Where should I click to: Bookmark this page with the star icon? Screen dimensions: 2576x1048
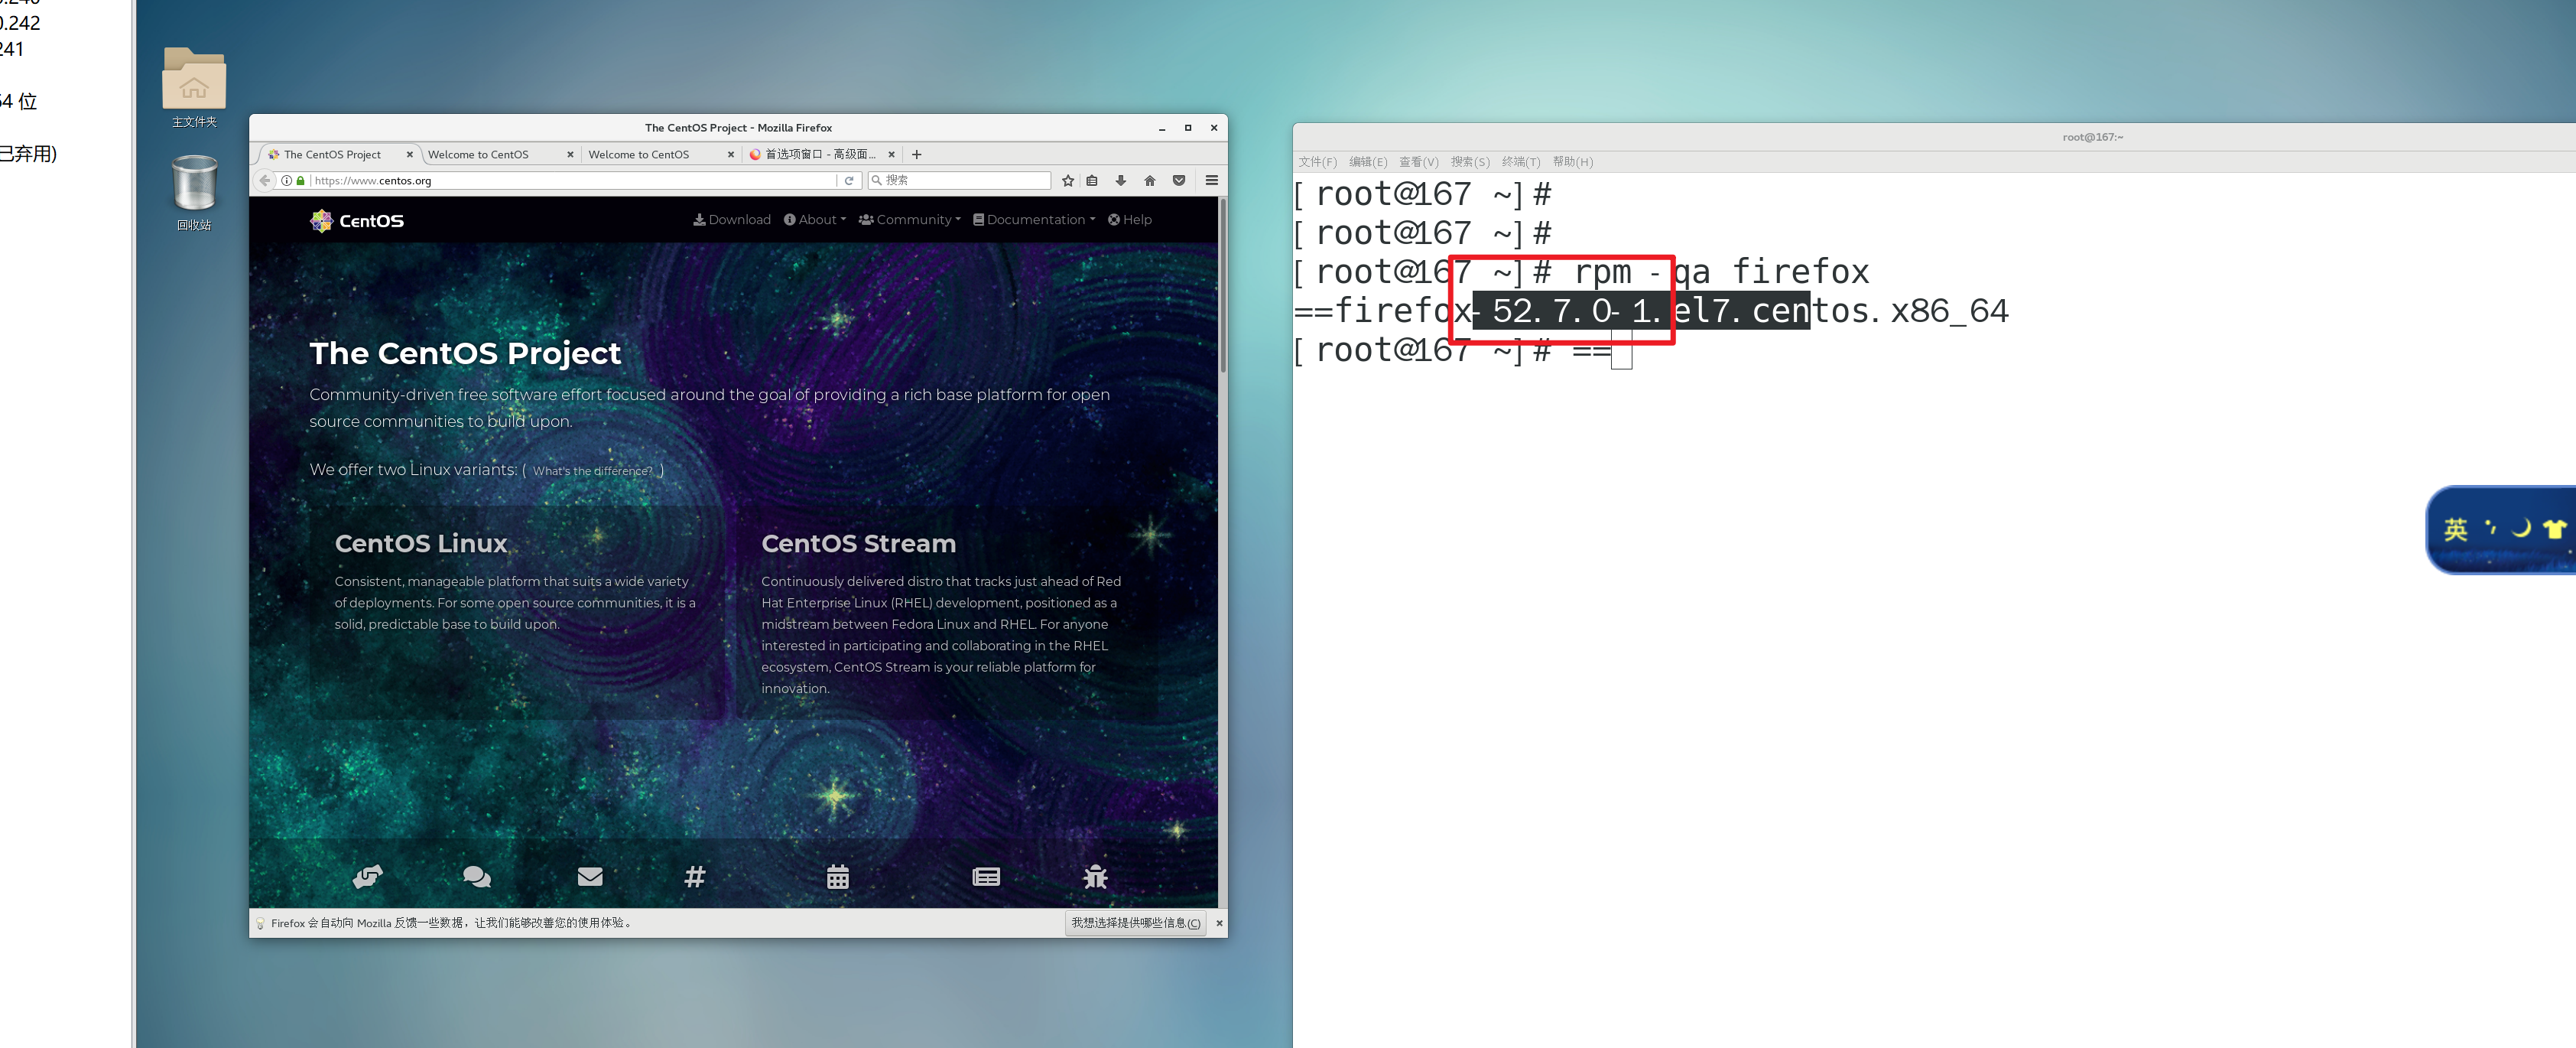pyautogui.click(x=1068, y=181)
